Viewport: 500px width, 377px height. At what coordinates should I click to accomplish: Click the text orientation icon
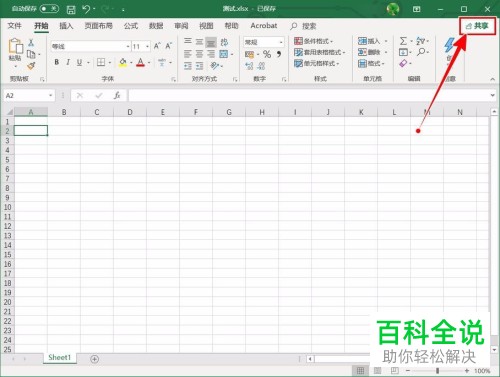click(214, 66)
